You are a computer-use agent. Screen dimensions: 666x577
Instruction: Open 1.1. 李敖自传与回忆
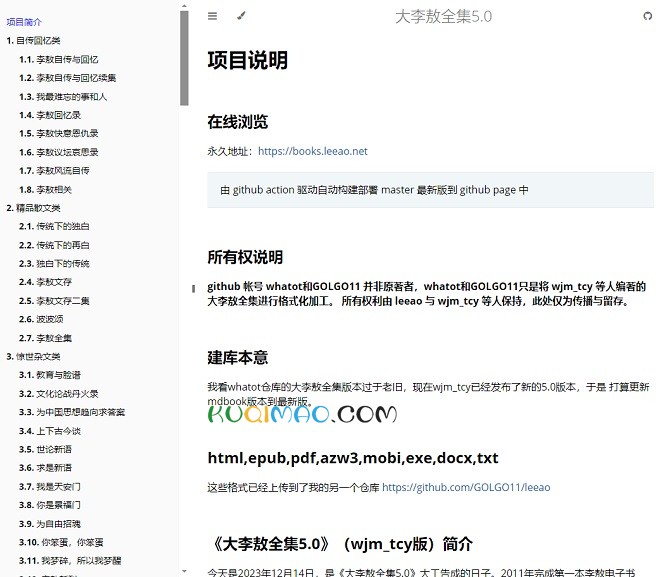tap(59, 59)
